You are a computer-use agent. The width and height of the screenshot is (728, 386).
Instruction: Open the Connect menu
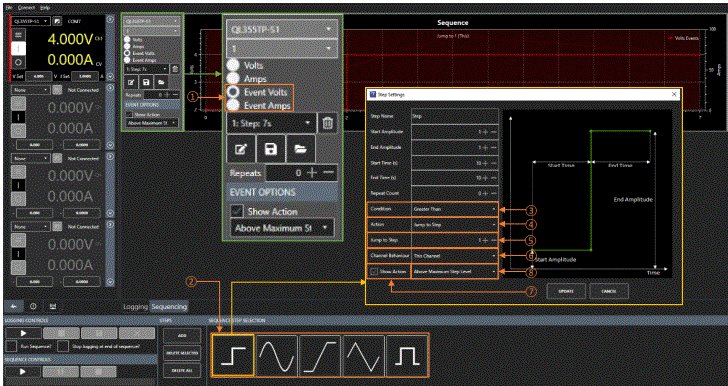coord(26,7)
